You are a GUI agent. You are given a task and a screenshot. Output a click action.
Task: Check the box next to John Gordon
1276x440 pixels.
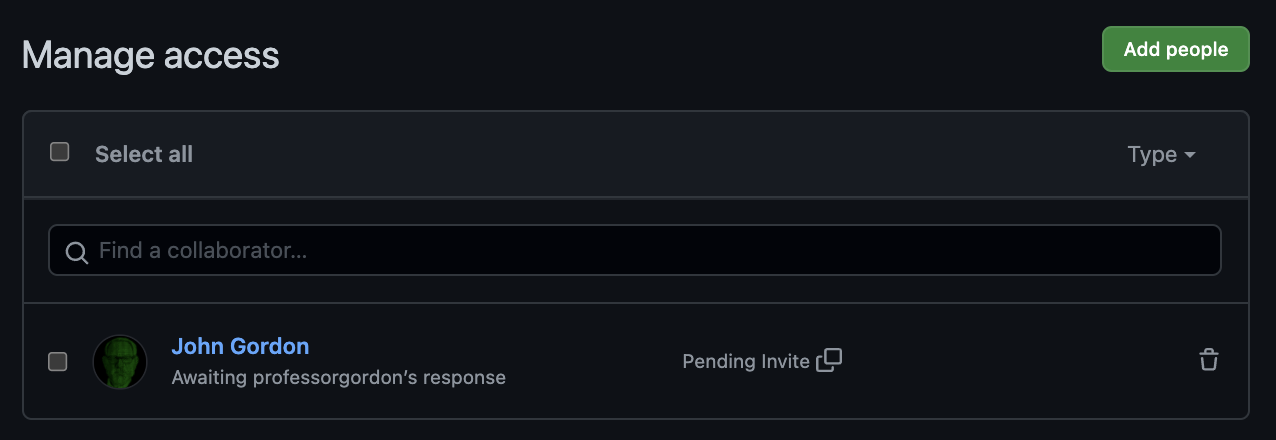pyautogui.click(x=58, y=362)
